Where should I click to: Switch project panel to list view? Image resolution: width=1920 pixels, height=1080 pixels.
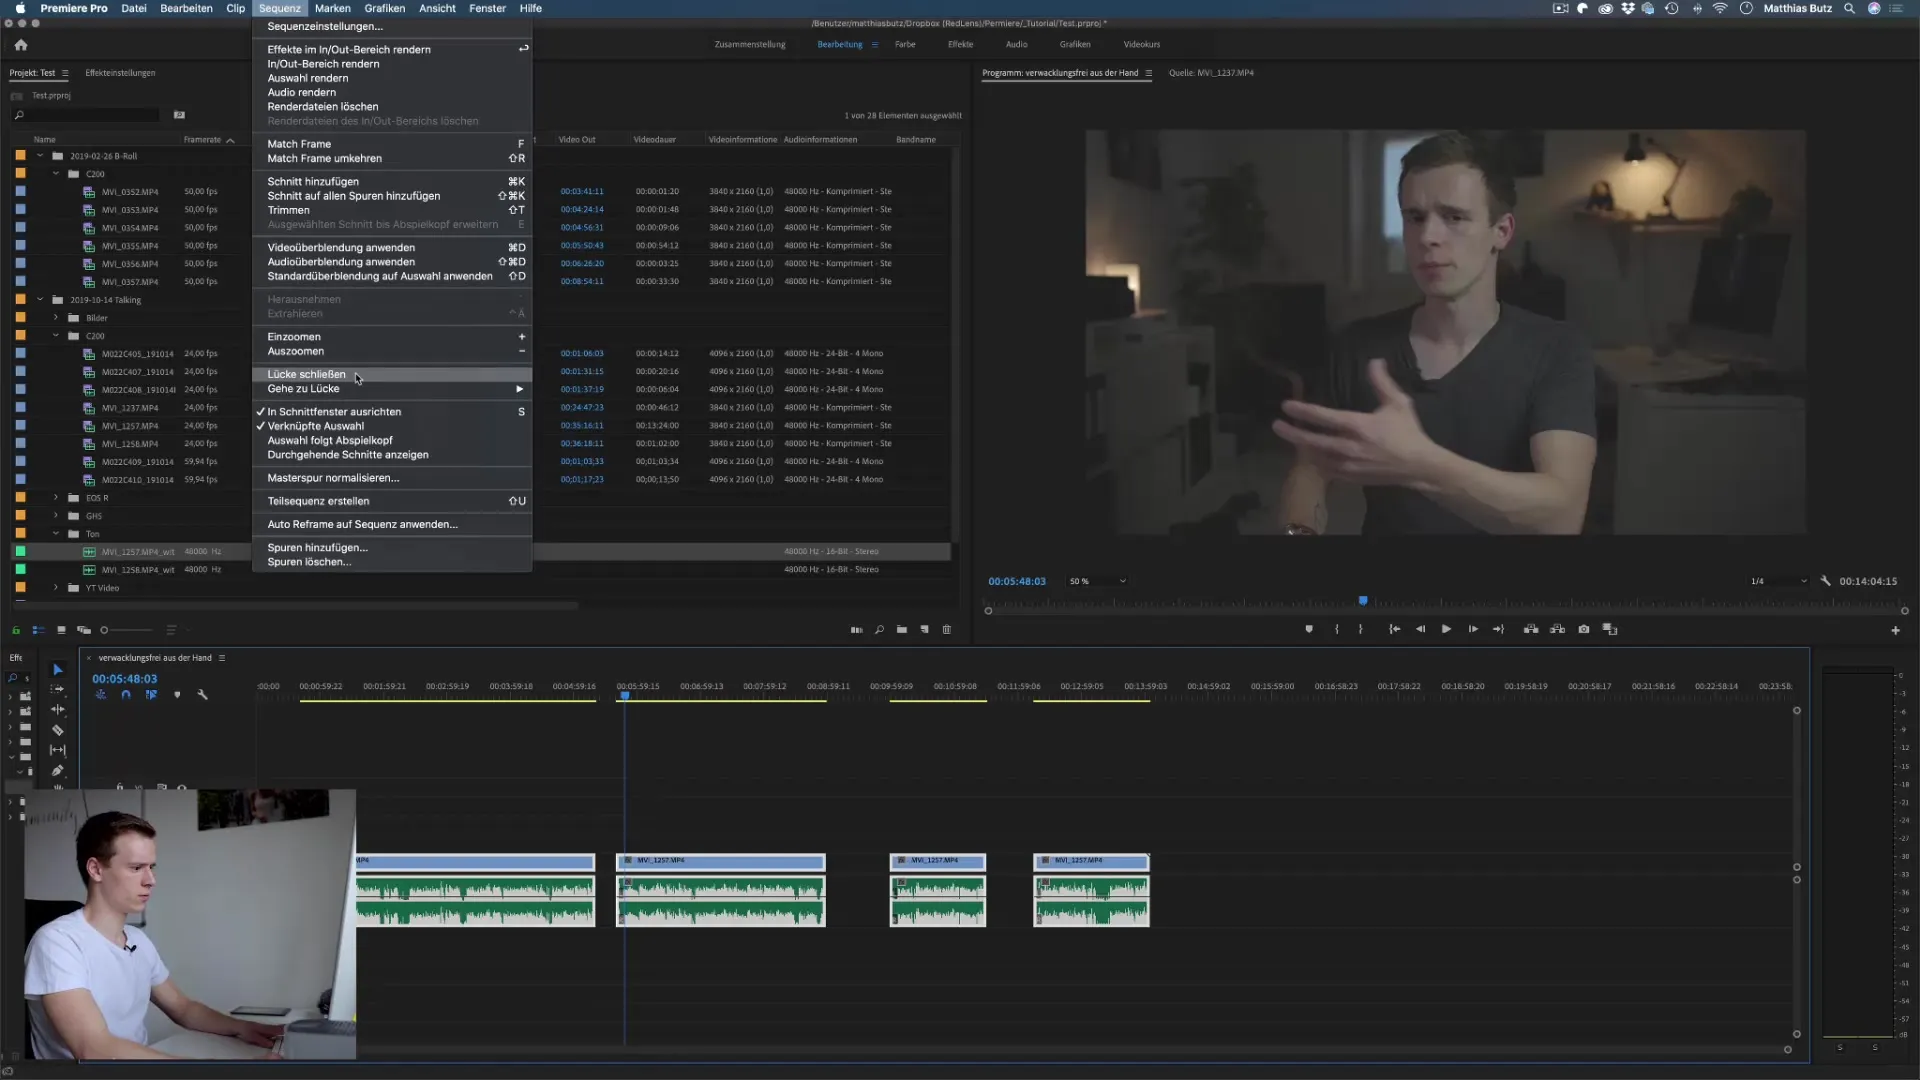pos(38,630)
